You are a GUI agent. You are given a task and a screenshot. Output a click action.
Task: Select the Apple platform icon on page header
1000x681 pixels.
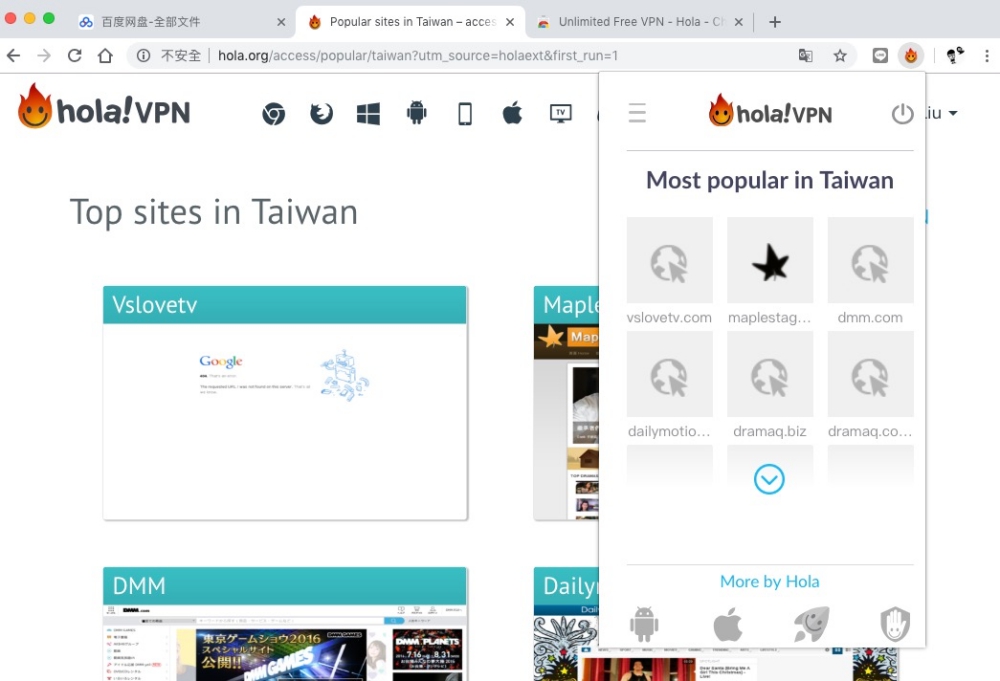coord(512,114)
